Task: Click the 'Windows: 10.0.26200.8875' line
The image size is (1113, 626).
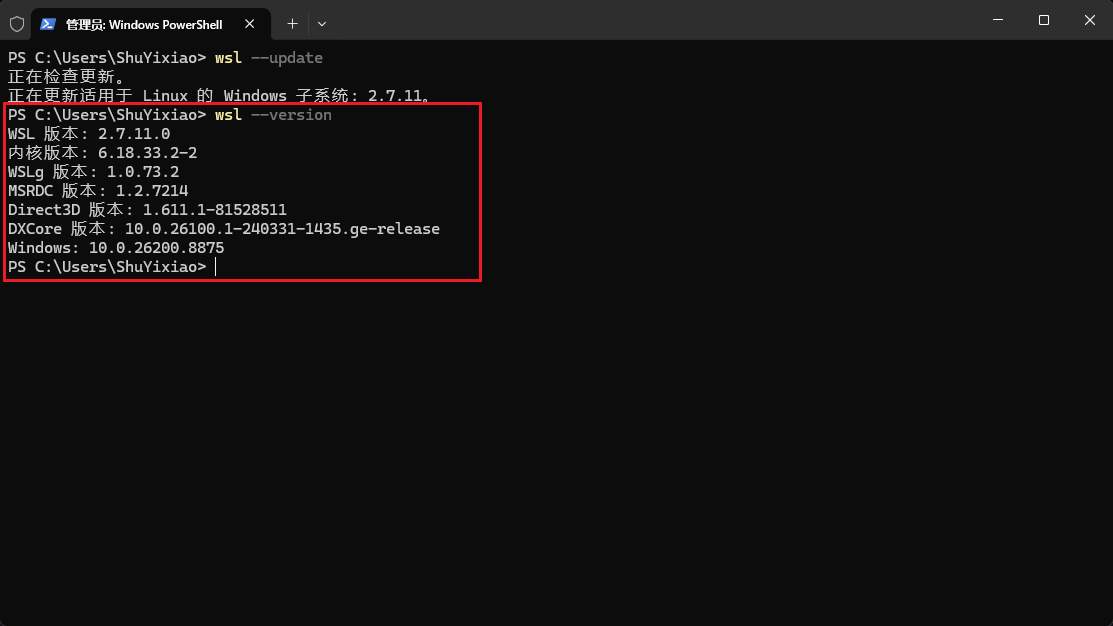Action: click(116, 248)
